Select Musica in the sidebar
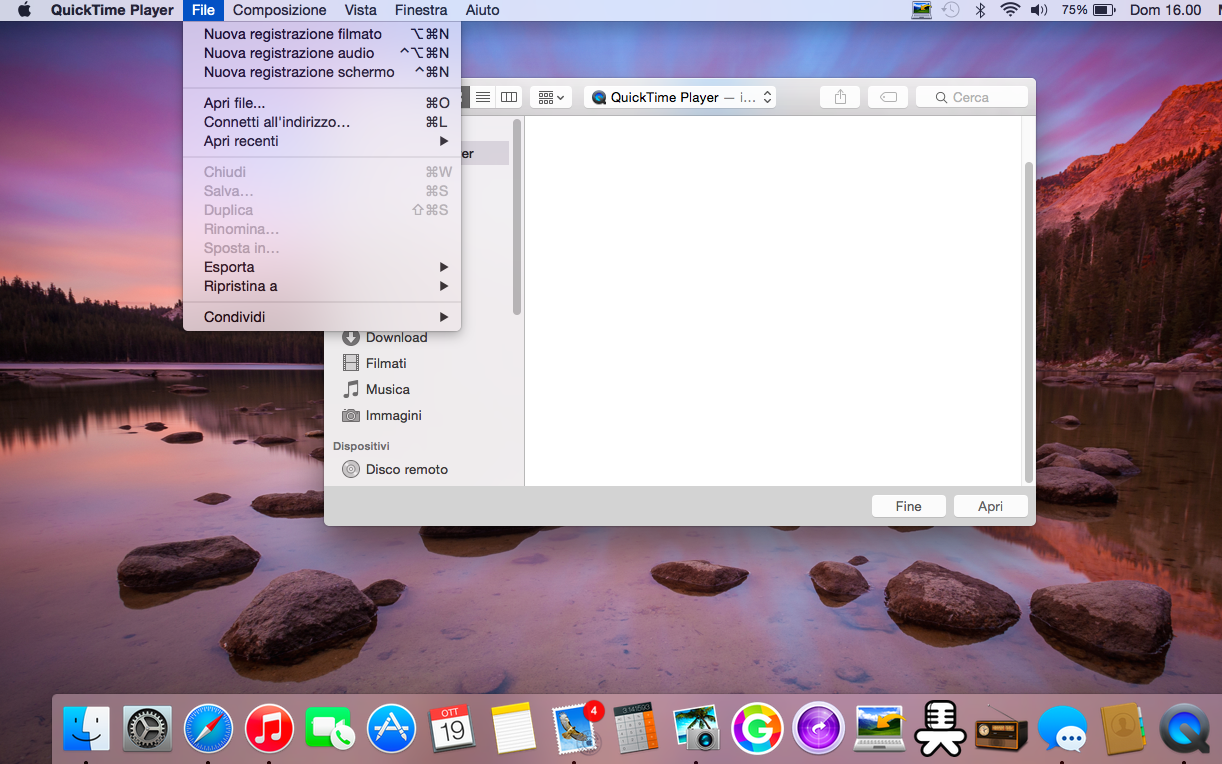 [387, 389]
